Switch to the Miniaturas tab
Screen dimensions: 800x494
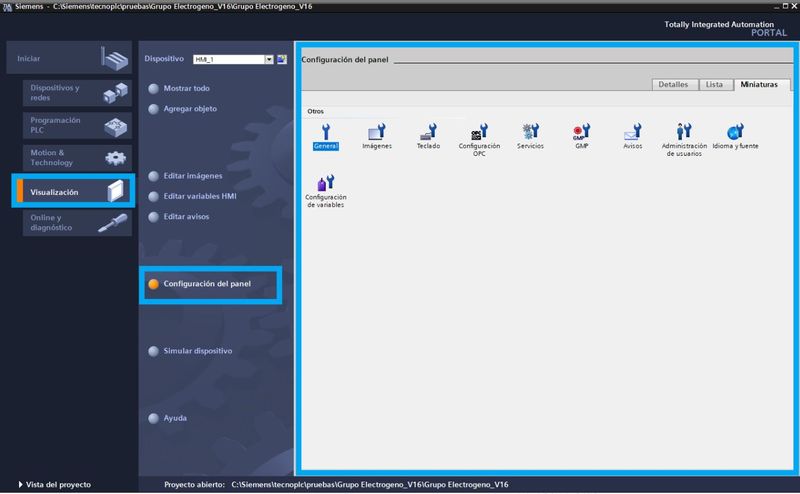coord(759,85)
